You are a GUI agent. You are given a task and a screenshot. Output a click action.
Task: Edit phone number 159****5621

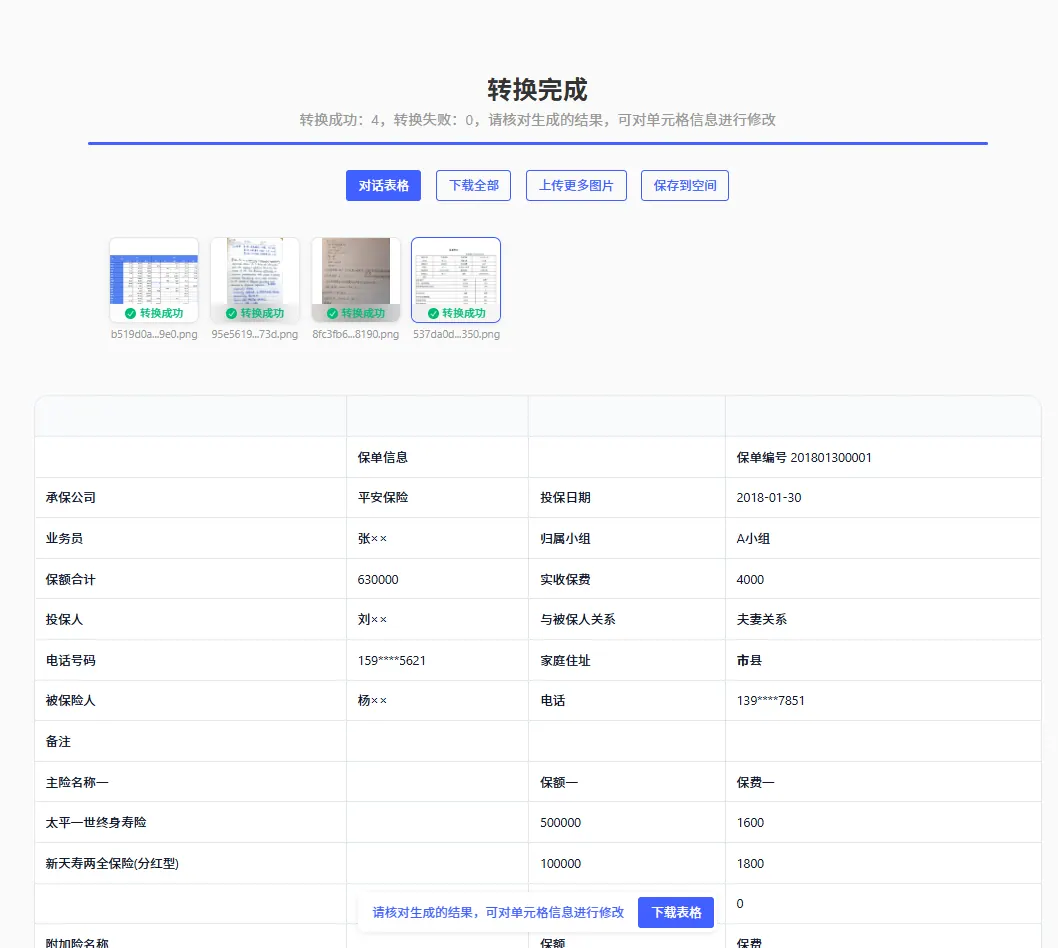[x=437, y=660]
